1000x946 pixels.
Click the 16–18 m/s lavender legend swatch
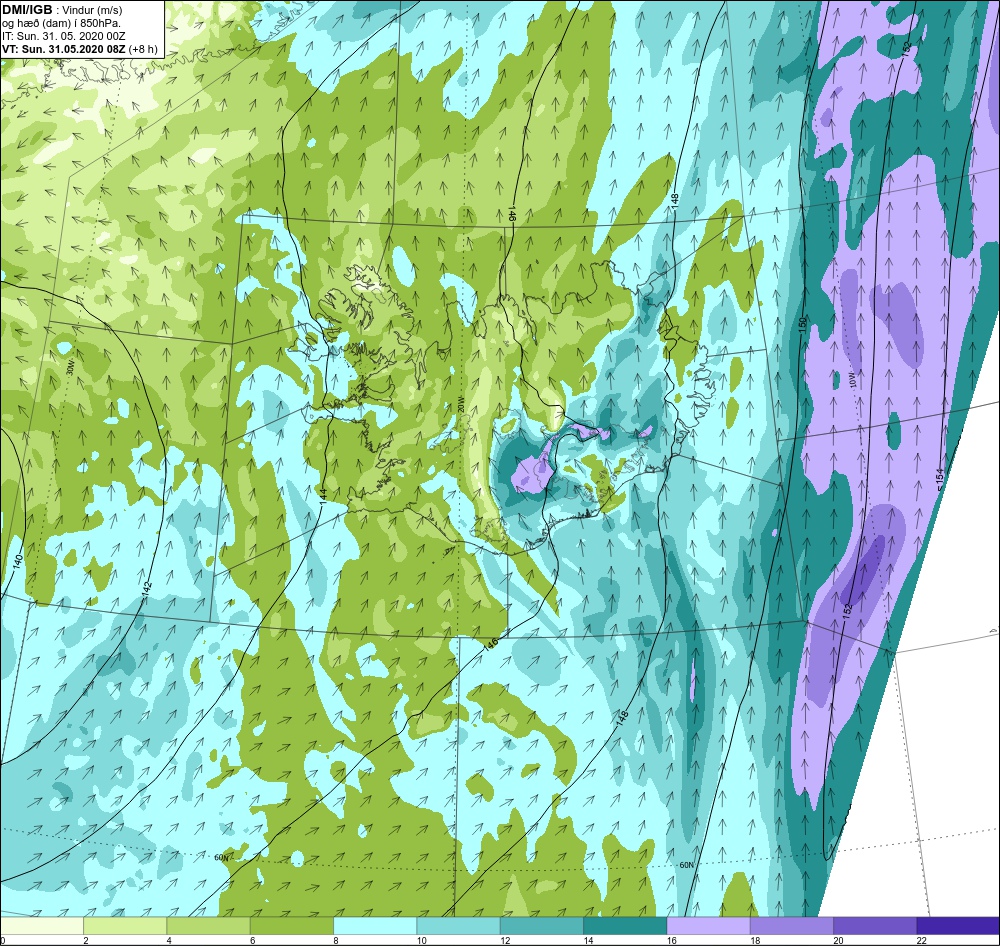(x=709, y=925)
